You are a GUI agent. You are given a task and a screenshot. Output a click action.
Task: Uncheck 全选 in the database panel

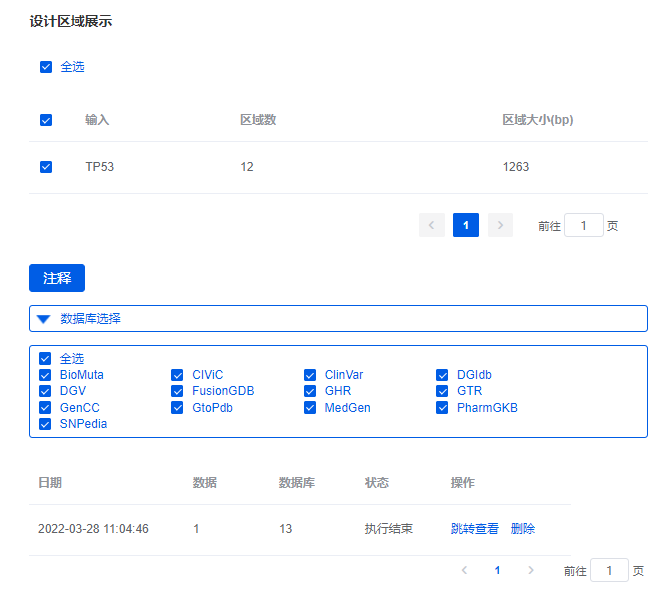(45, 359)
